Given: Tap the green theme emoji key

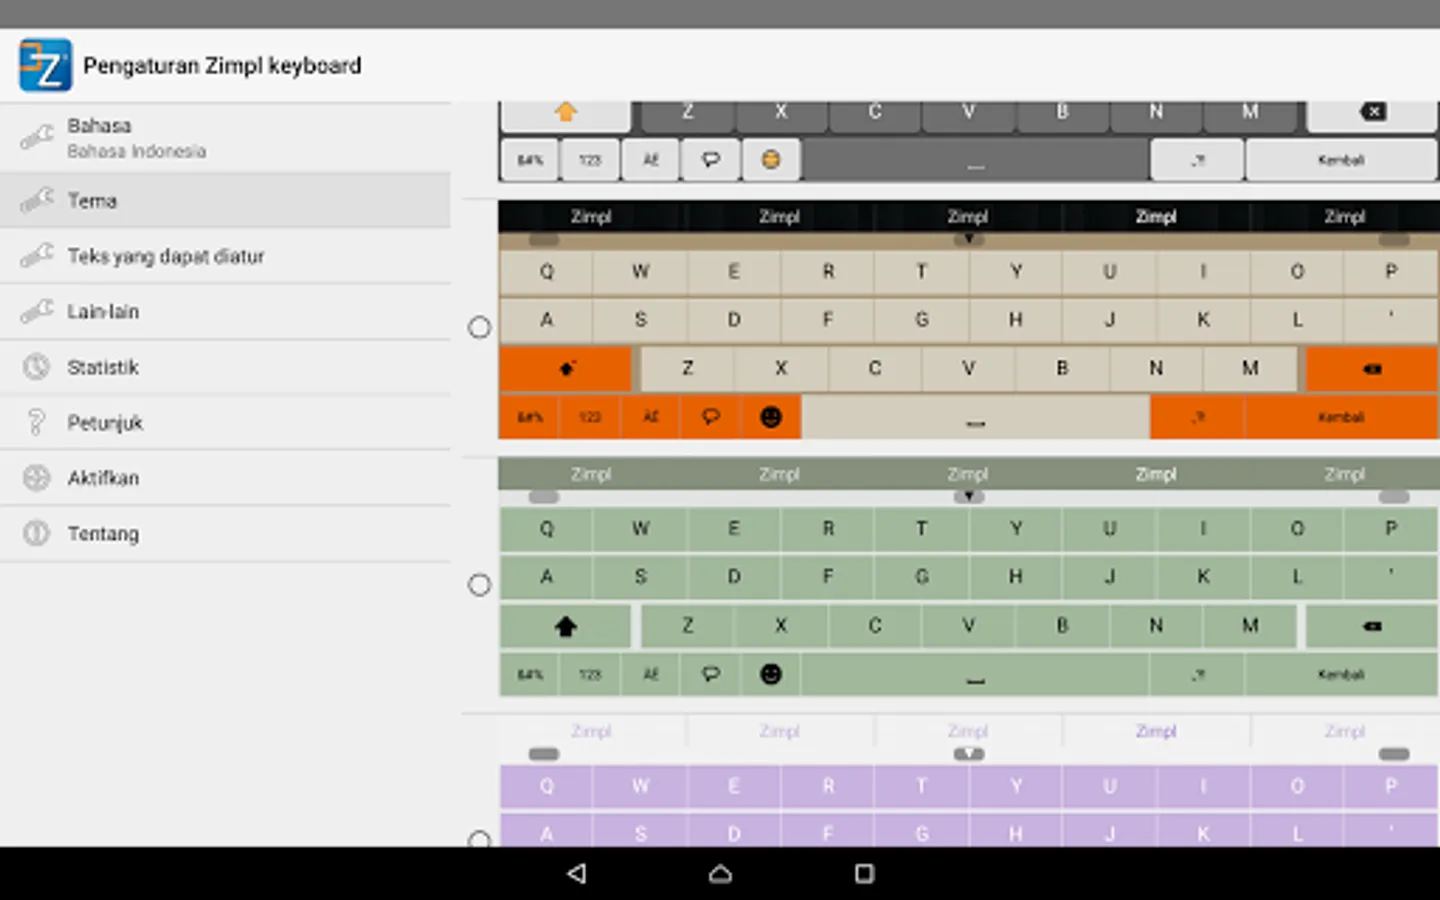Looking at the screenshot, I should click(771, 674).
